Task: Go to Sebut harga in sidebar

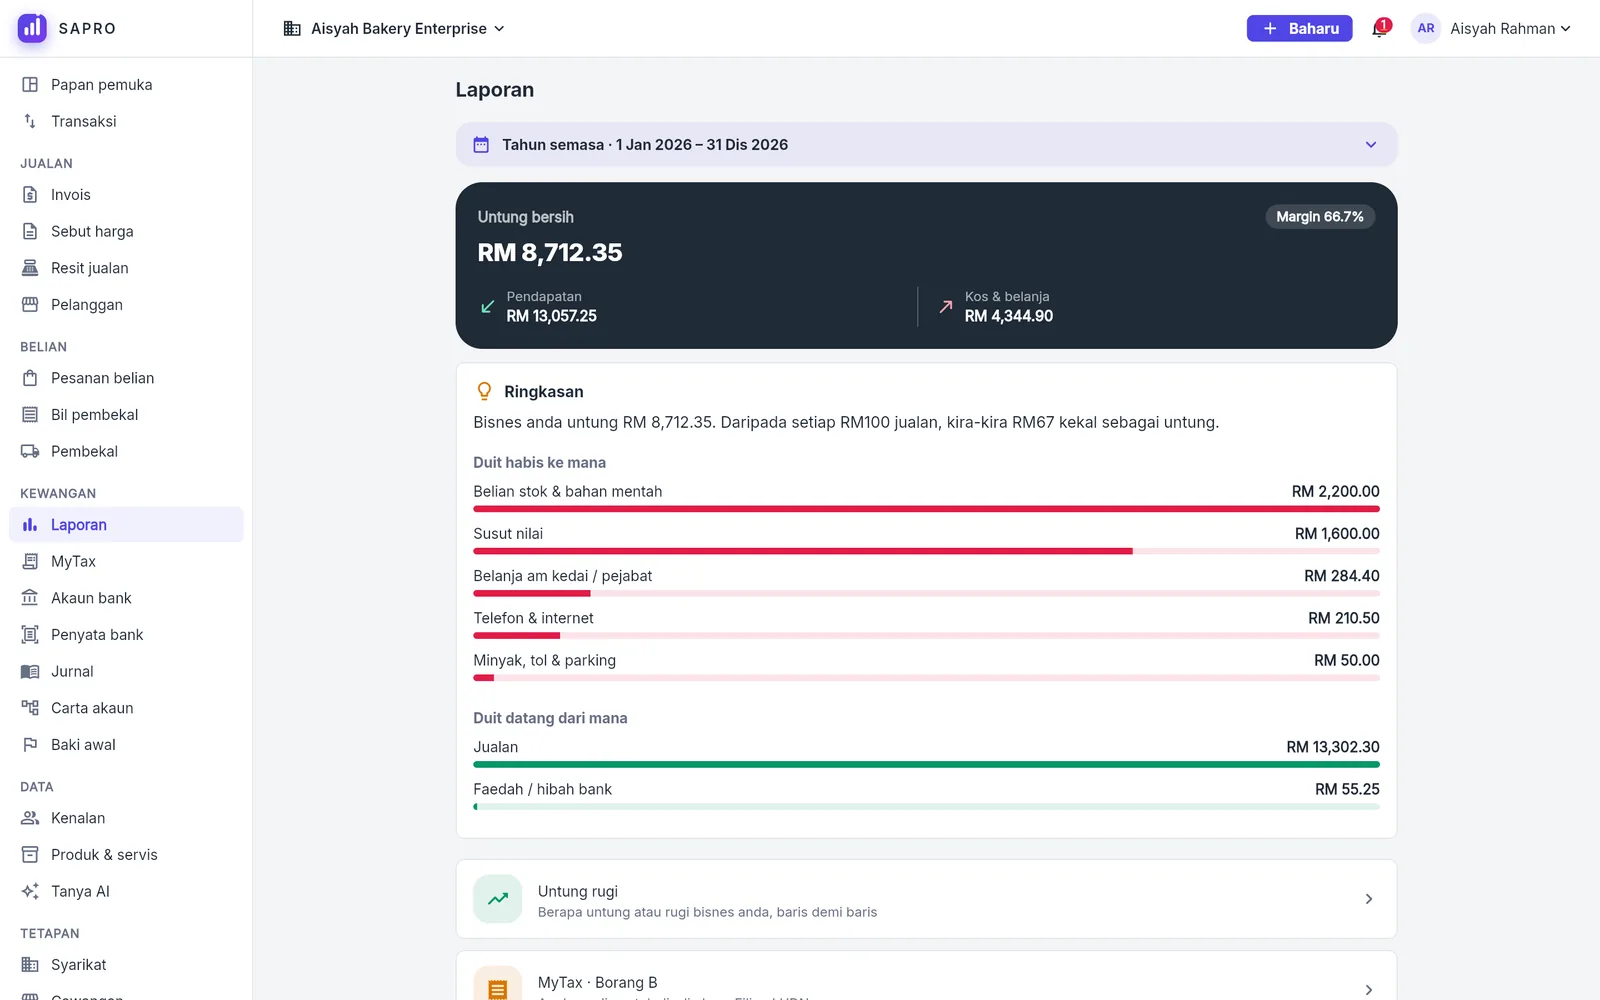Action: pos(126,231)
